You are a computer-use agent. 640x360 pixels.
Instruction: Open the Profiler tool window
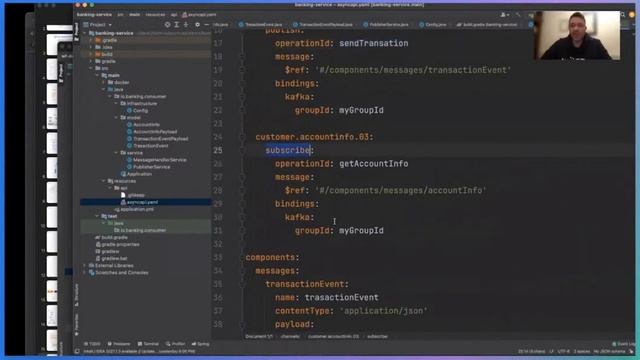175,344
